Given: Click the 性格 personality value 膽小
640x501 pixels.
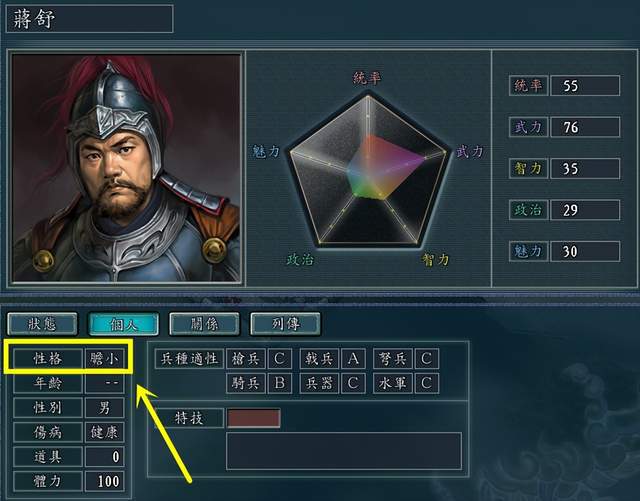Looking at the screenshot, I should pos(104,359).
